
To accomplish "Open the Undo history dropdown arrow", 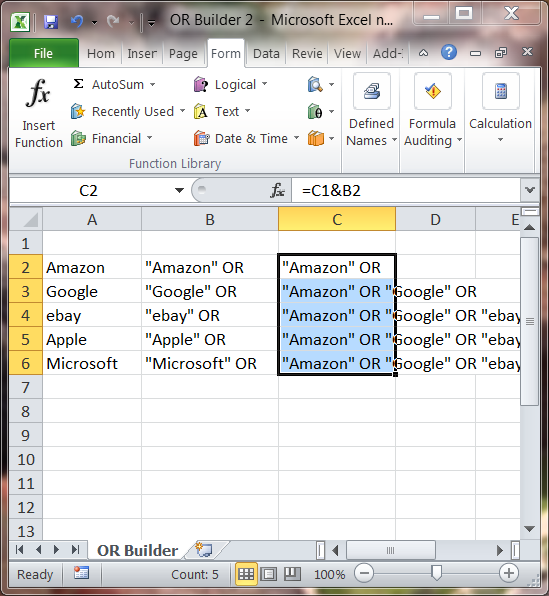I will [94, 23].
